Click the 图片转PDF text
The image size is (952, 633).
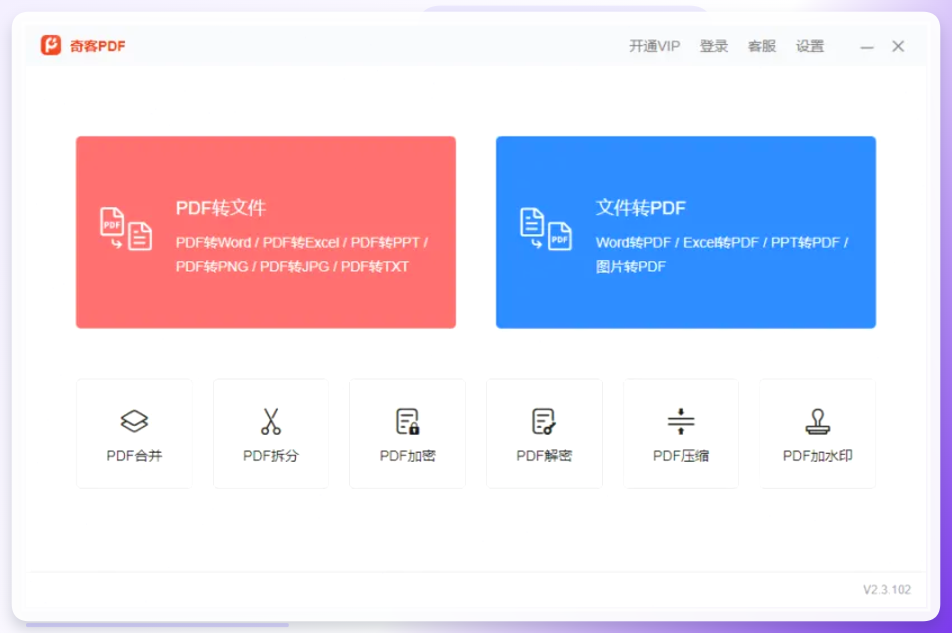tap(631, 266)
